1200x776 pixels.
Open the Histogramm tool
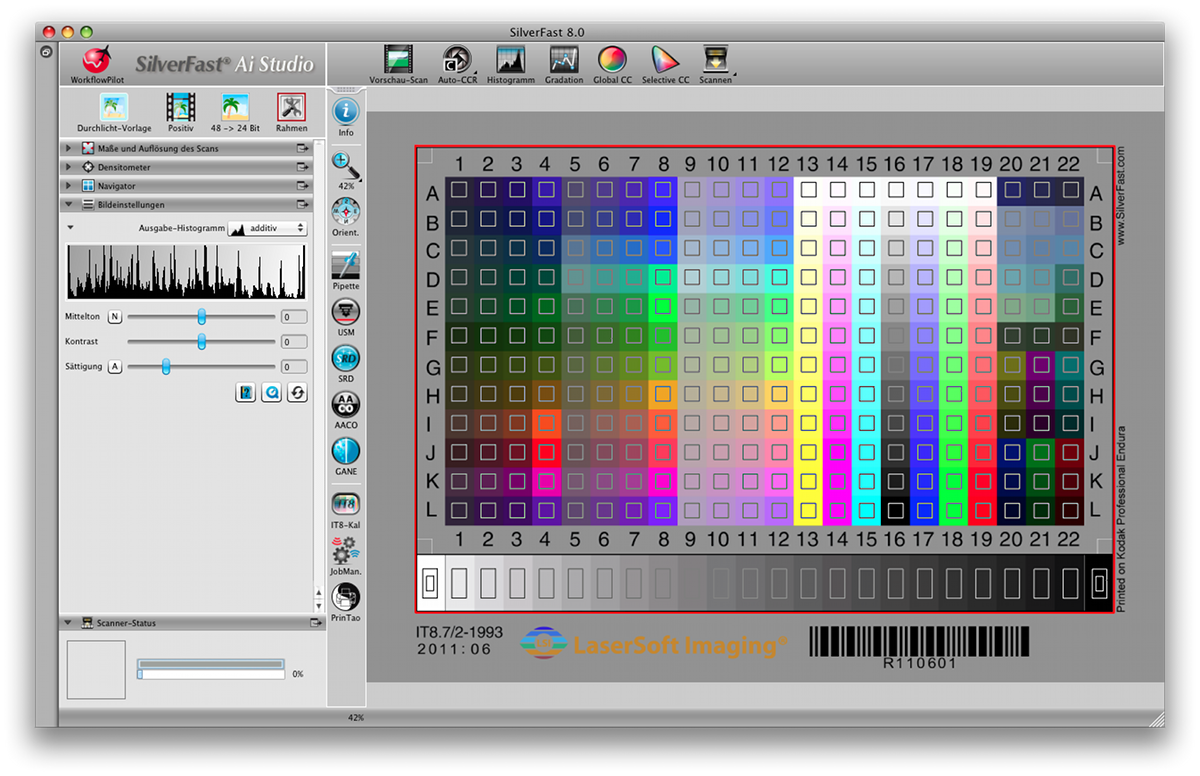(x=510, y=61)
